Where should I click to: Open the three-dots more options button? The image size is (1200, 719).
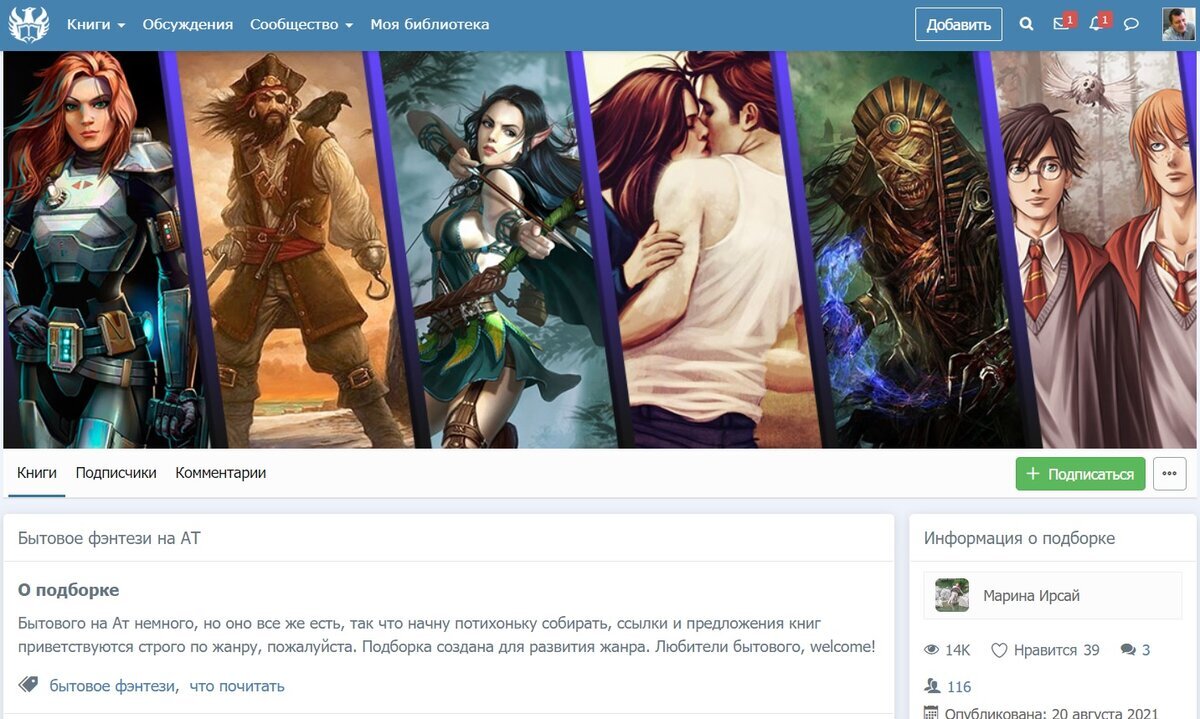pyautogui.click(x=1170, y=474)
